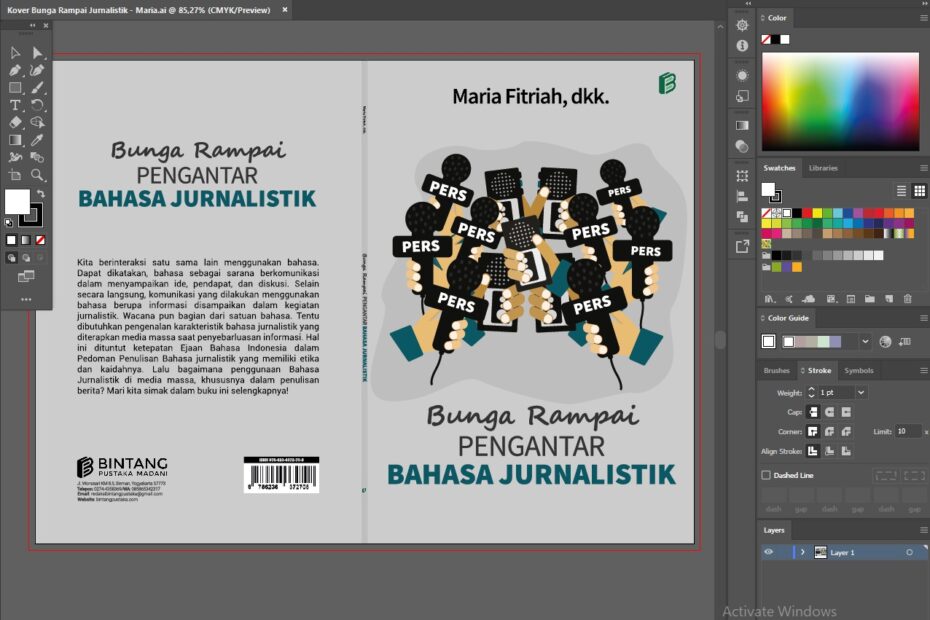This screenshot has height=620, width=930.
Task: Select the Pen tool
Action: pyautogui.click(x=13, y=72)
